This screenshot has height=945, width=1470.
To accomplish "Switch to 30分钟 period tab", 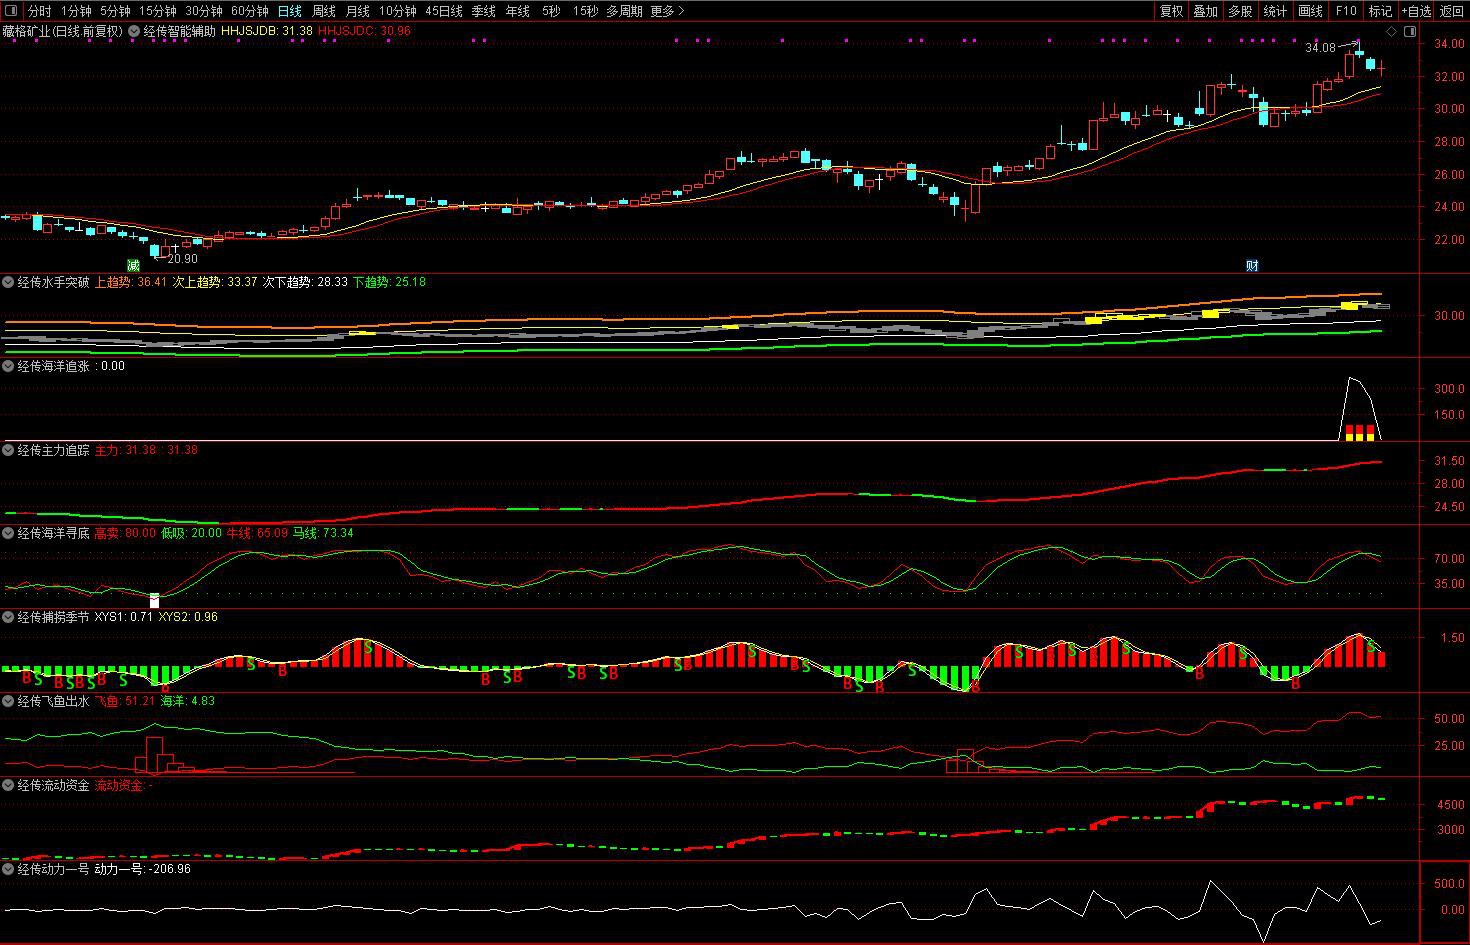I will tap(203, 11).
